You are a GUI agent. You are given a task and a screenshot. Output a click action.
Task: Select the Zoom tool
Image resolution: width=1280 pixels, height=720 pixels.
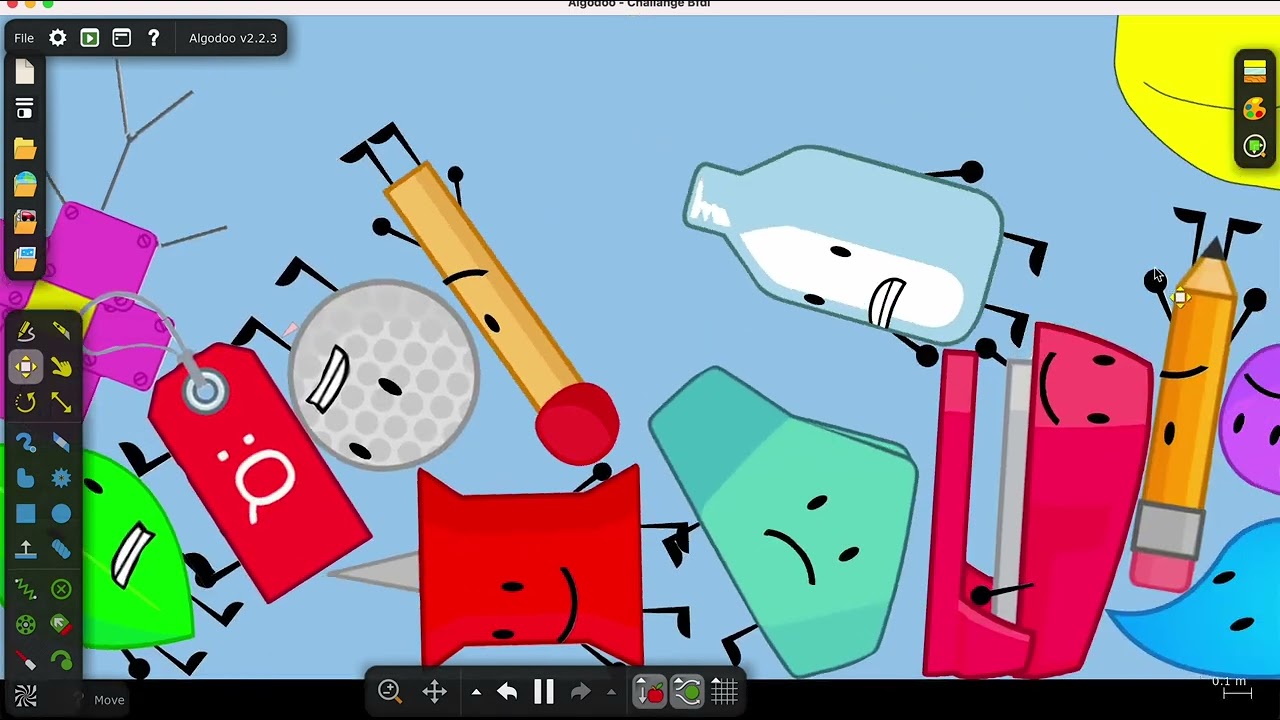[390, 691]
